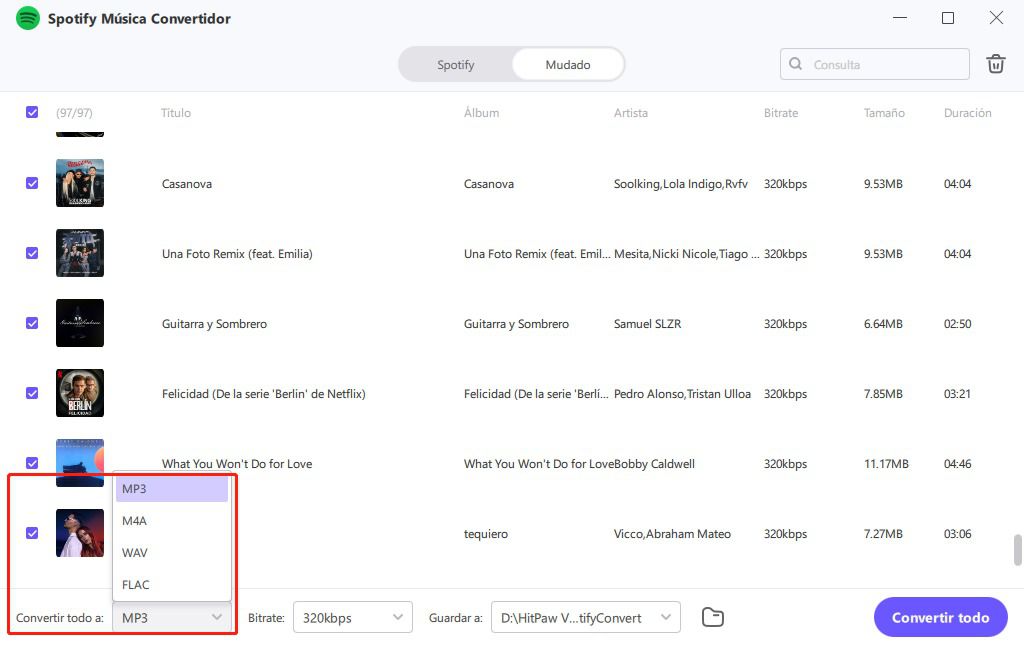Deselect the Guitarra y Sombrero checkbox

coord(32,324)
